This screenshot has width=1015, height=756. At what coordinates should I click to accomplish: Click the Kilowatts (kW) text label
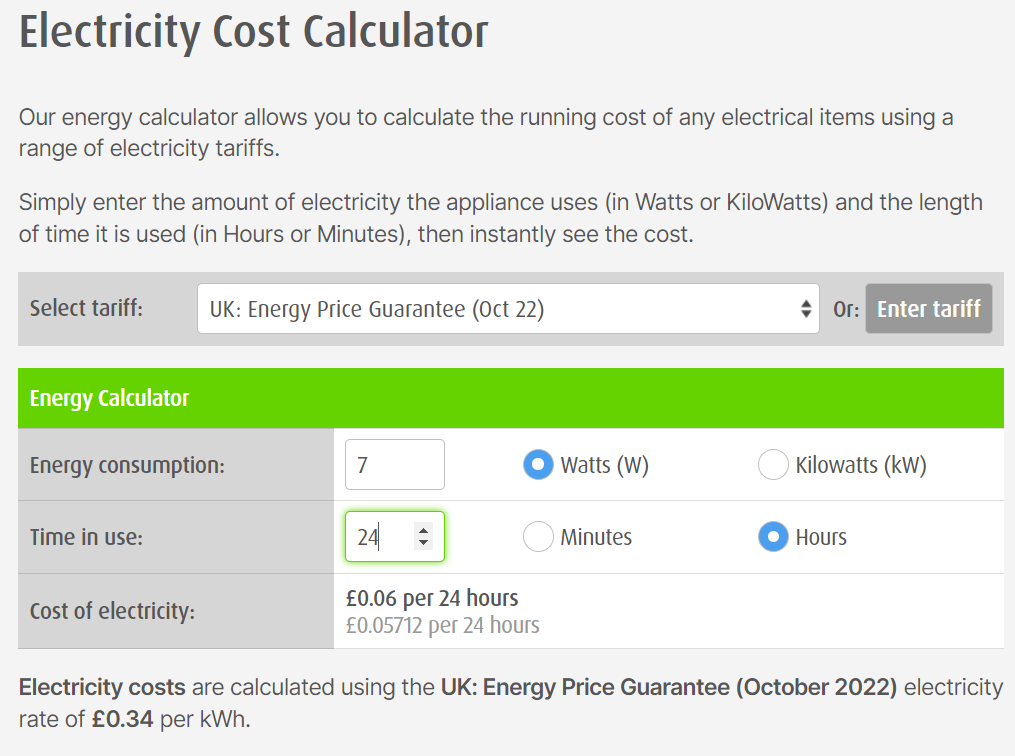tap(861, 465)
